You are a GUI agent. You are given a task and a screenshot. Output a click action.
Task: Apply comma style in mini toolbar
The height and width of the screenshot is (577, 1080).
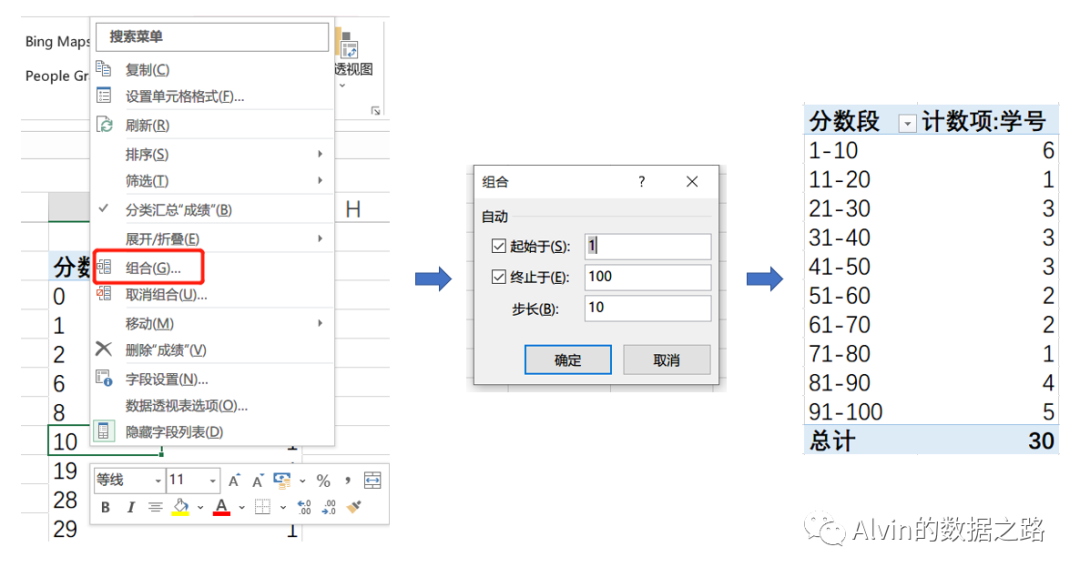[348, 481]
